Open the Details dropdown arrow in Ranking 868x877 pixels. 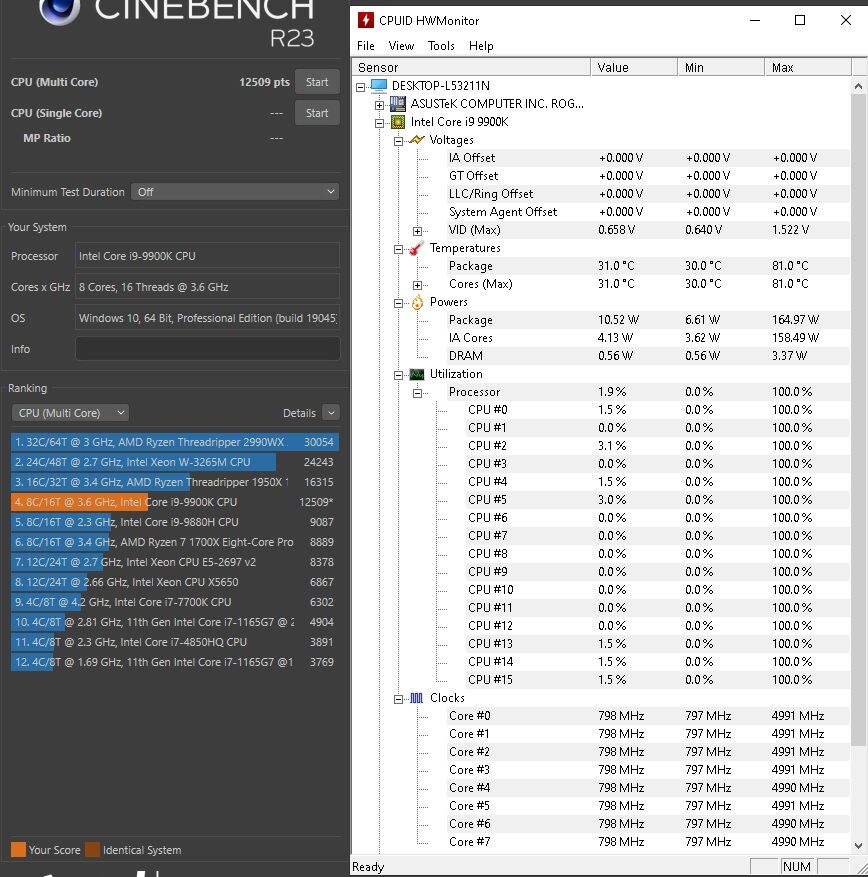[331, 413]
